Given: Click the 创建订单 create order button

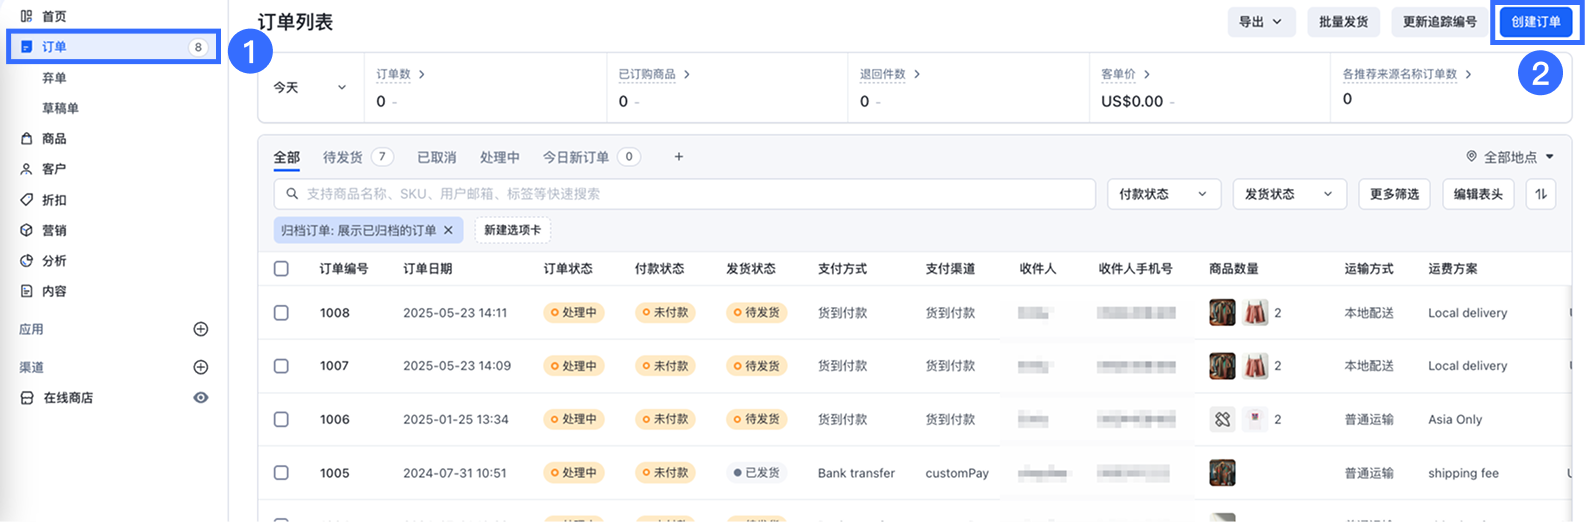Looking at the screenshot, I should pos(1535,22).
